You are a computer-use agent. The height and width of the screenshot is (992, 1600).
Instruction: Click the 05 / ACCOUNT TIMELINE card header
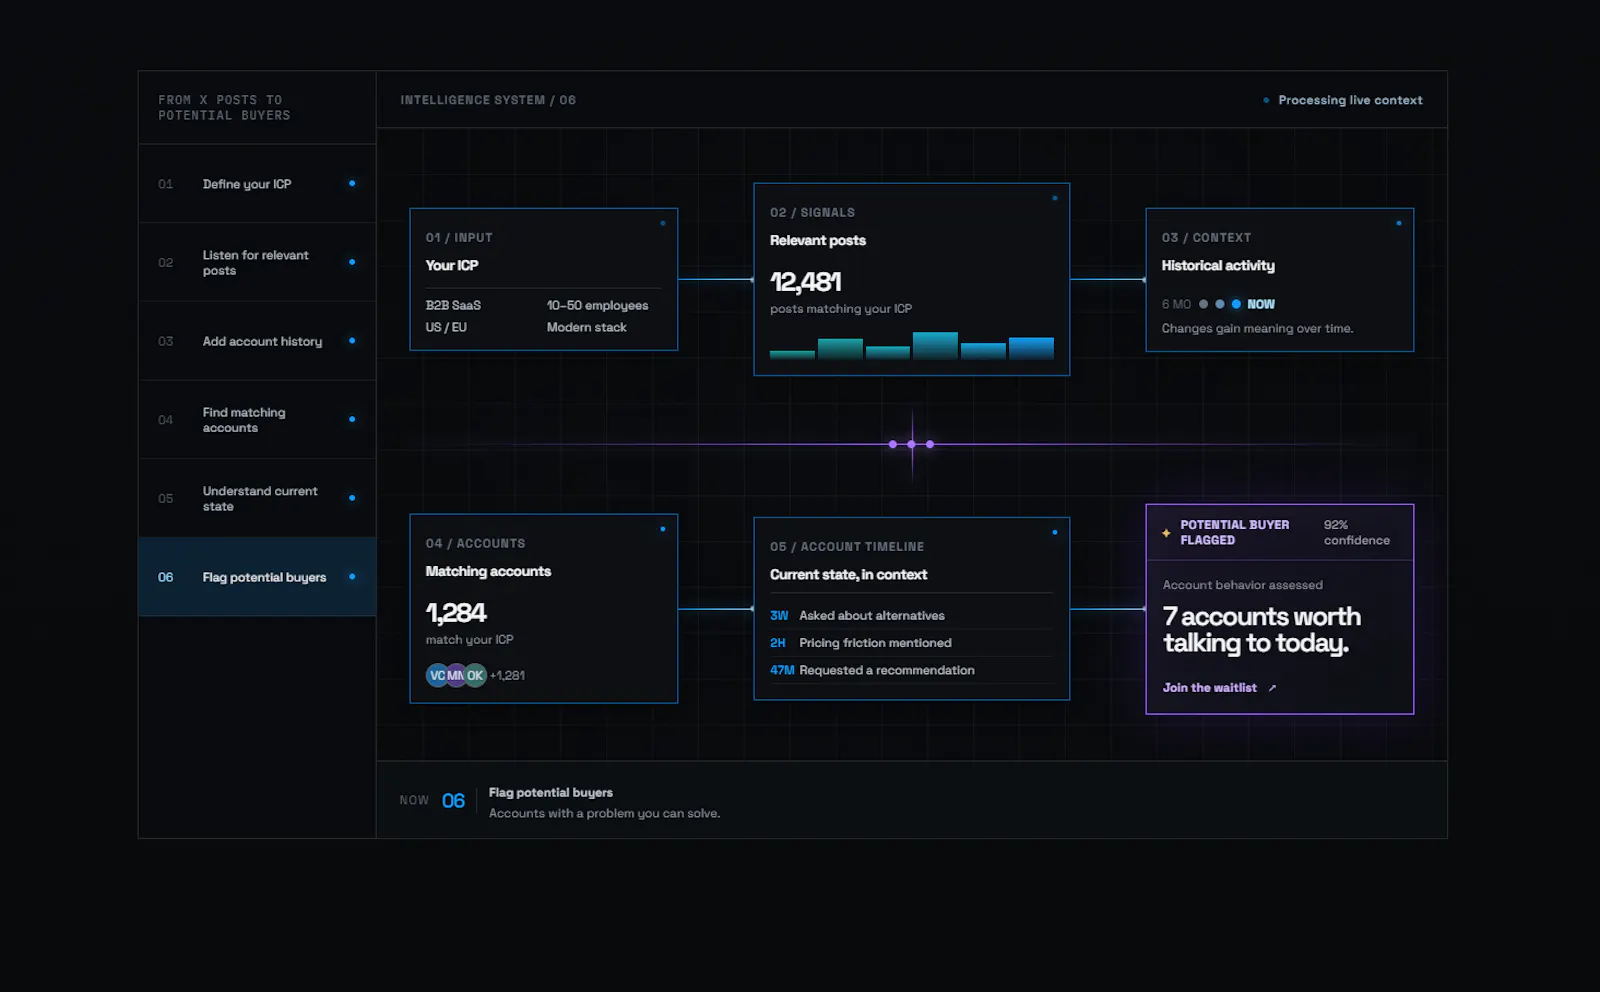(847, 547)
